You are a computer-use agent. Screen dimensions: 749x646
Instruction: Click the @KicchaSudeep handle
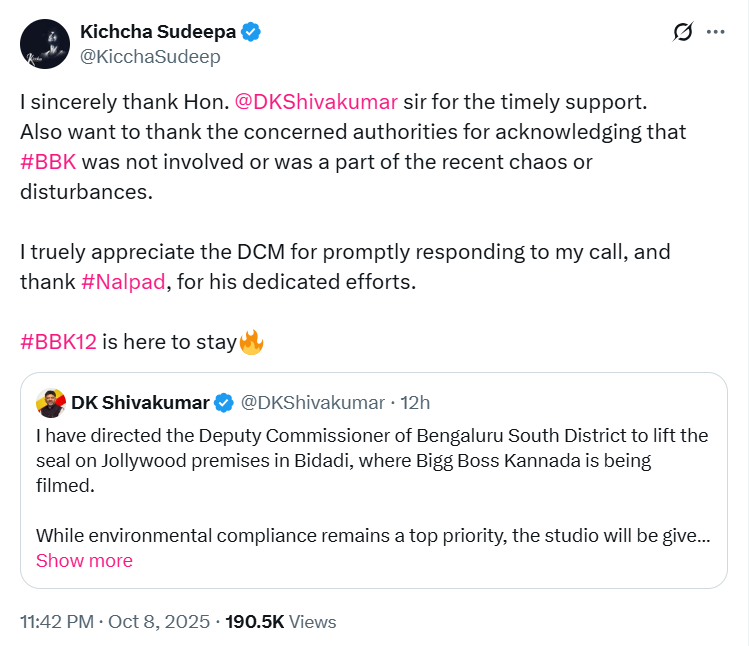(x=150, y=57)
